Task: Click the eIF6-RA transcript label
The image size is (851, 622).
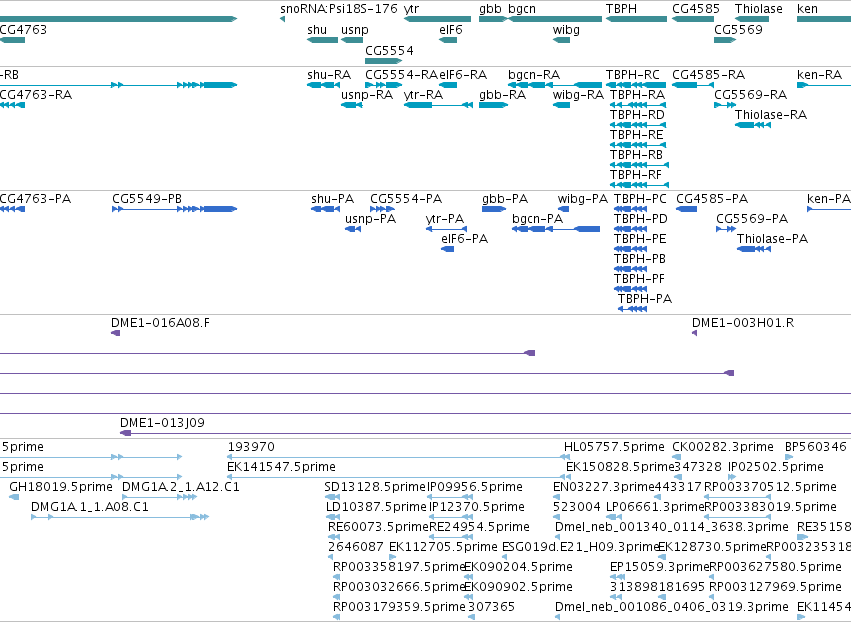Action: 463,74
